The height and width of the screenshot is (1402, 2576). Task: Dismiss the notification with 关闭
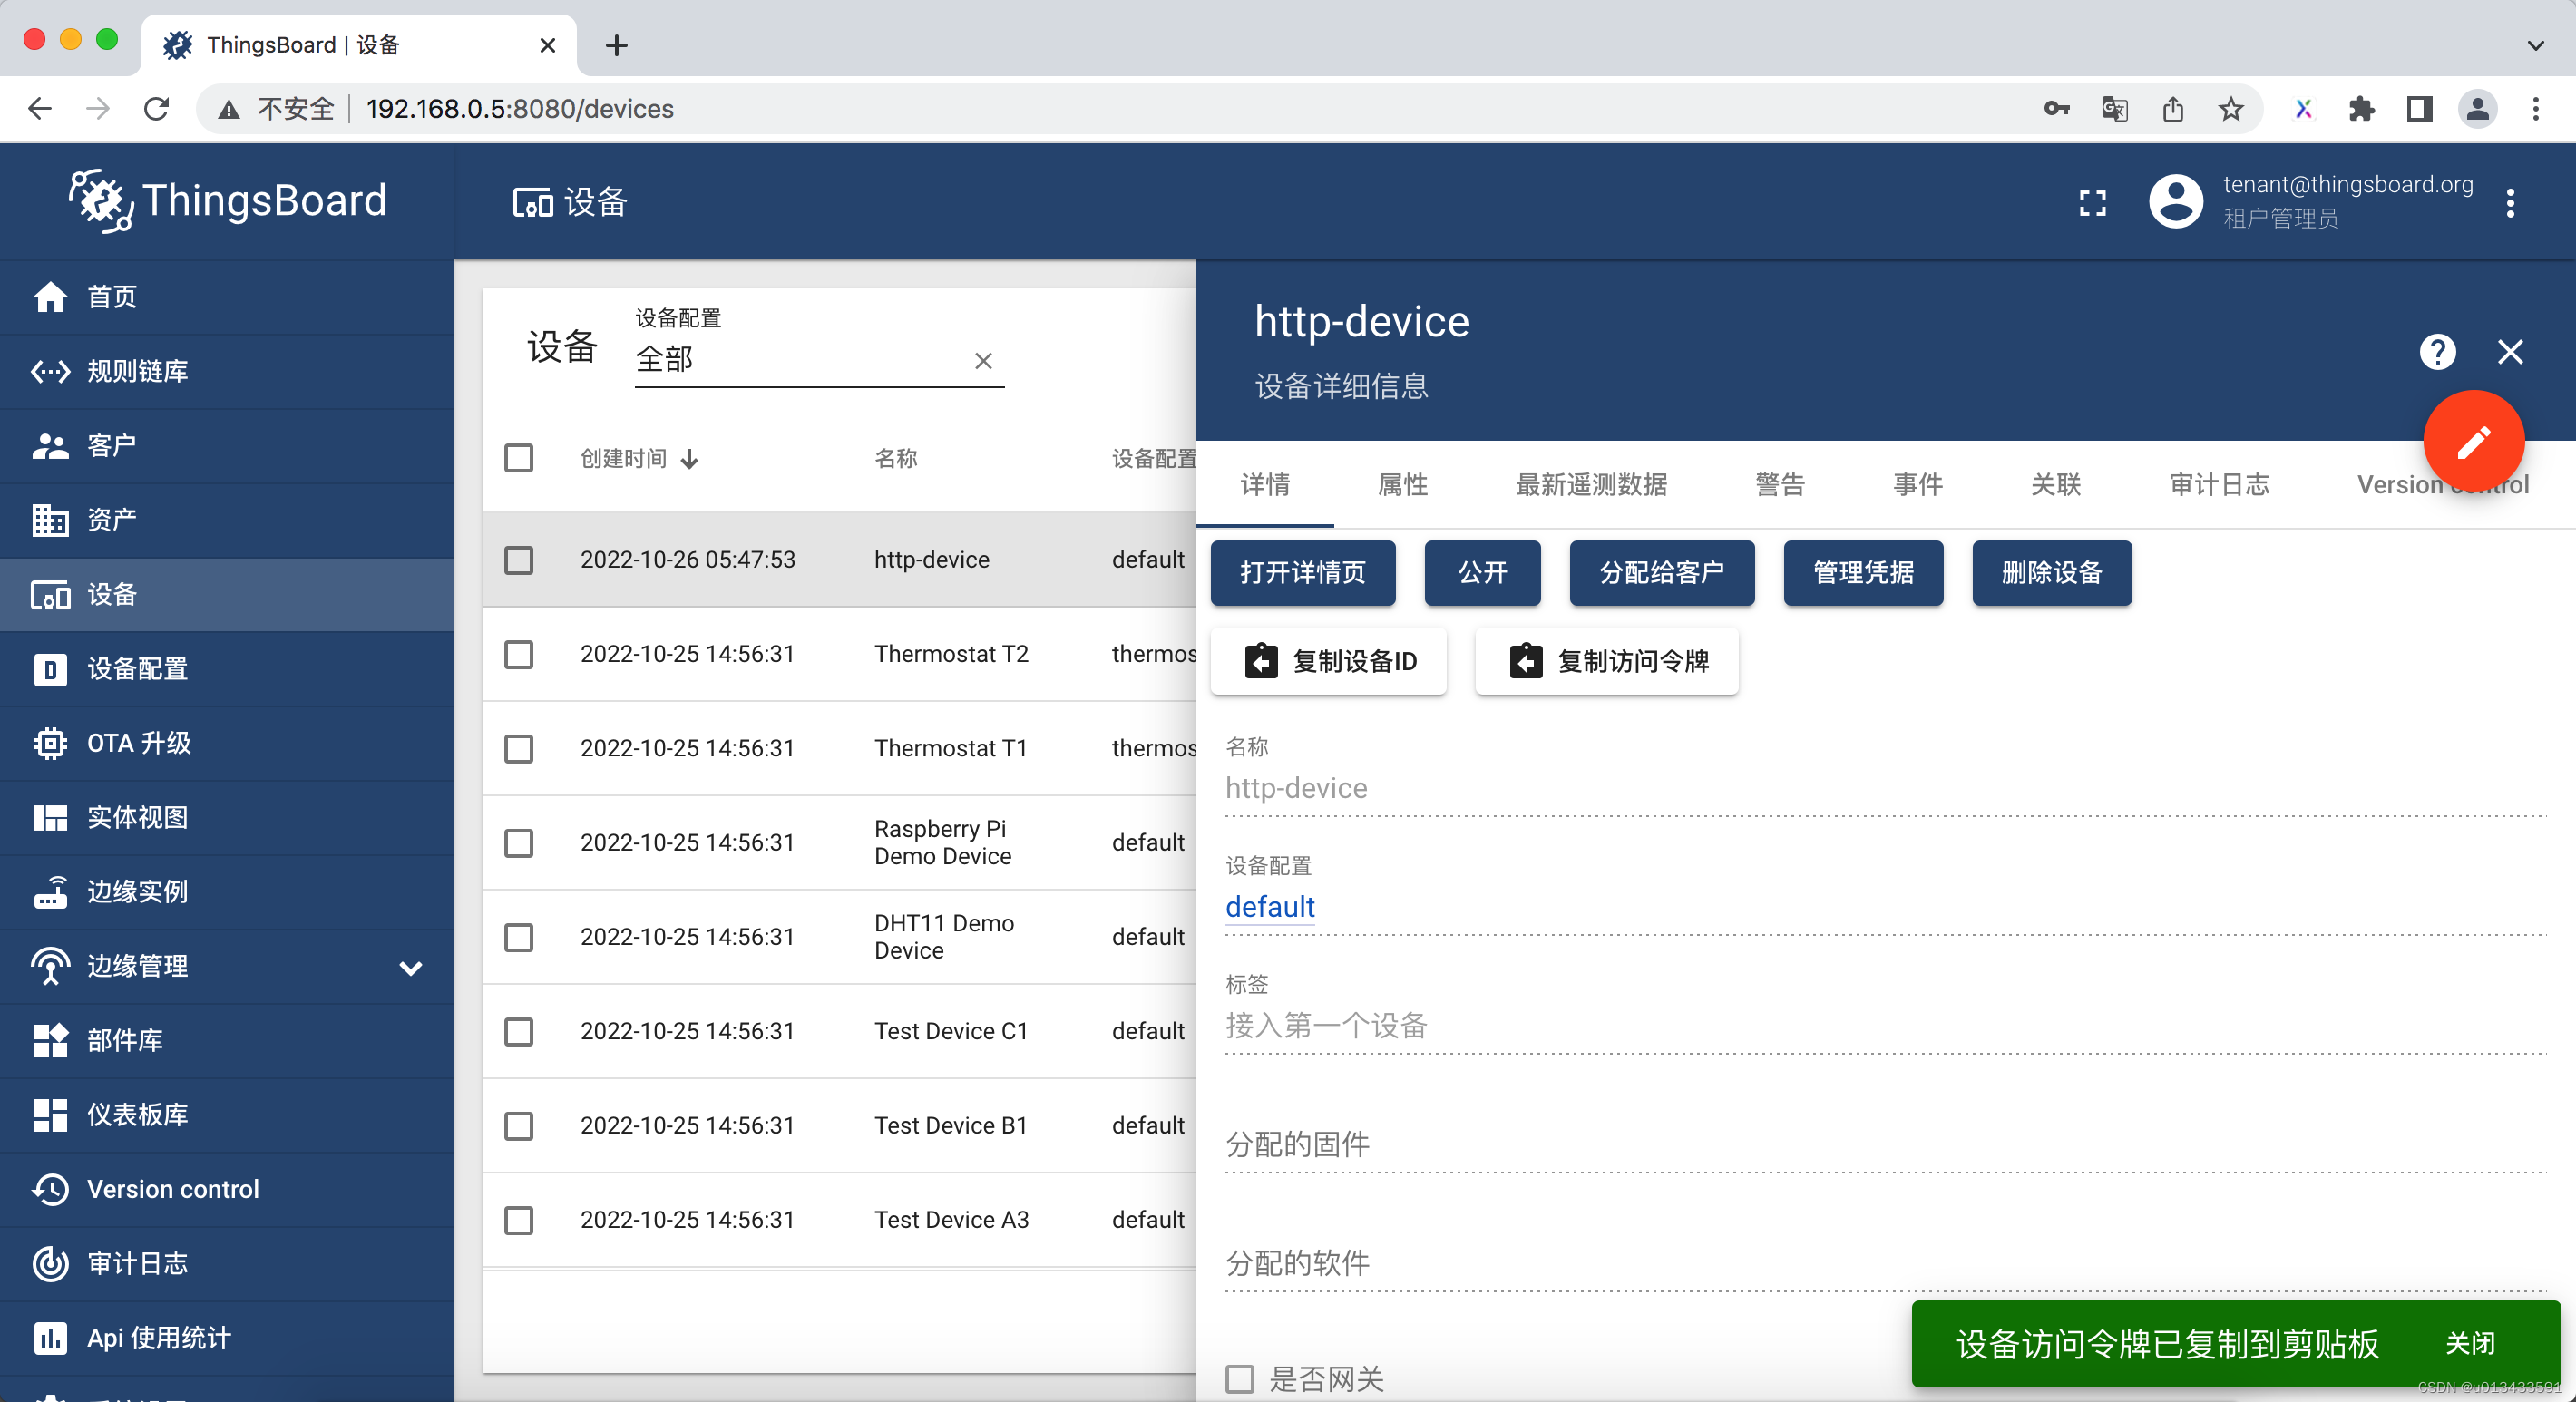(x=2470, y=1343)
